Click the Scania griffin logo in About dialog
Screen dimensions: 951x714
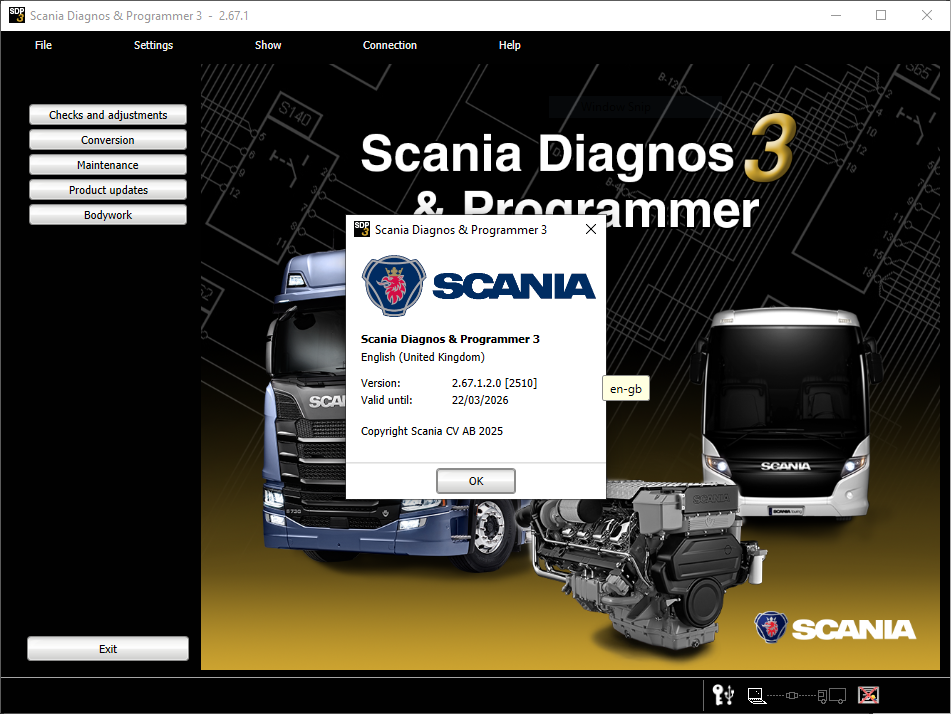pyautogui.click(x=394, y=285)
